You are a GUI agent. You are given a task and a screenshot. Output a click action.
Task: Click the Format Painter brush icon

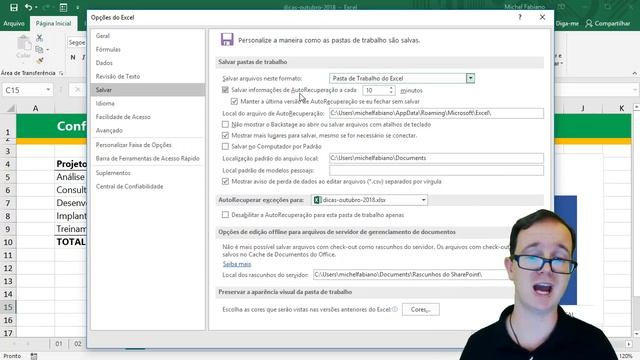click(40, 60)
